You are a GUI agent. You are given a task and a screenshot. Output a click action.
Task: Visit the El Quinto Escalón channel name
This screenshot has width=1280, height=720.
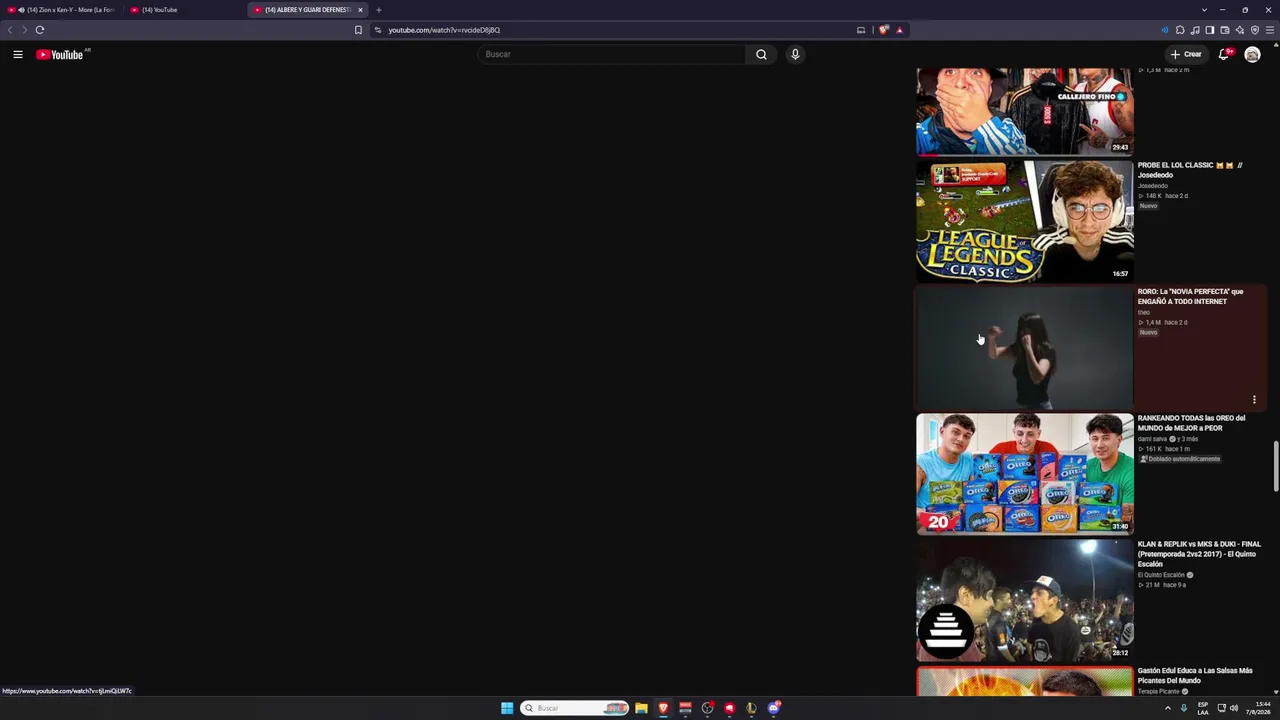1161,575
